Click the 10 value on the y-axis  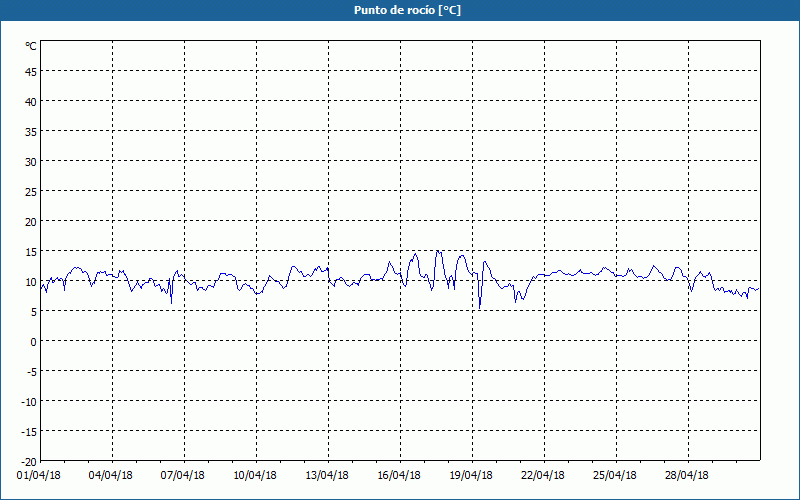[31, 282]
